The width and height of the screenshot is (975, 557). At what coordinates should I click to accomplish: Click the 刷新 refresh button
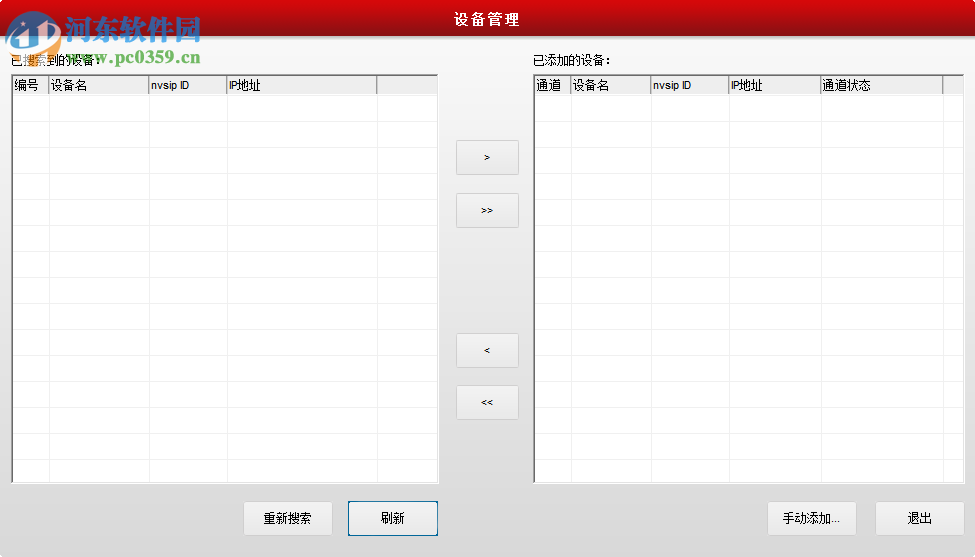click(x=393, y=518)
